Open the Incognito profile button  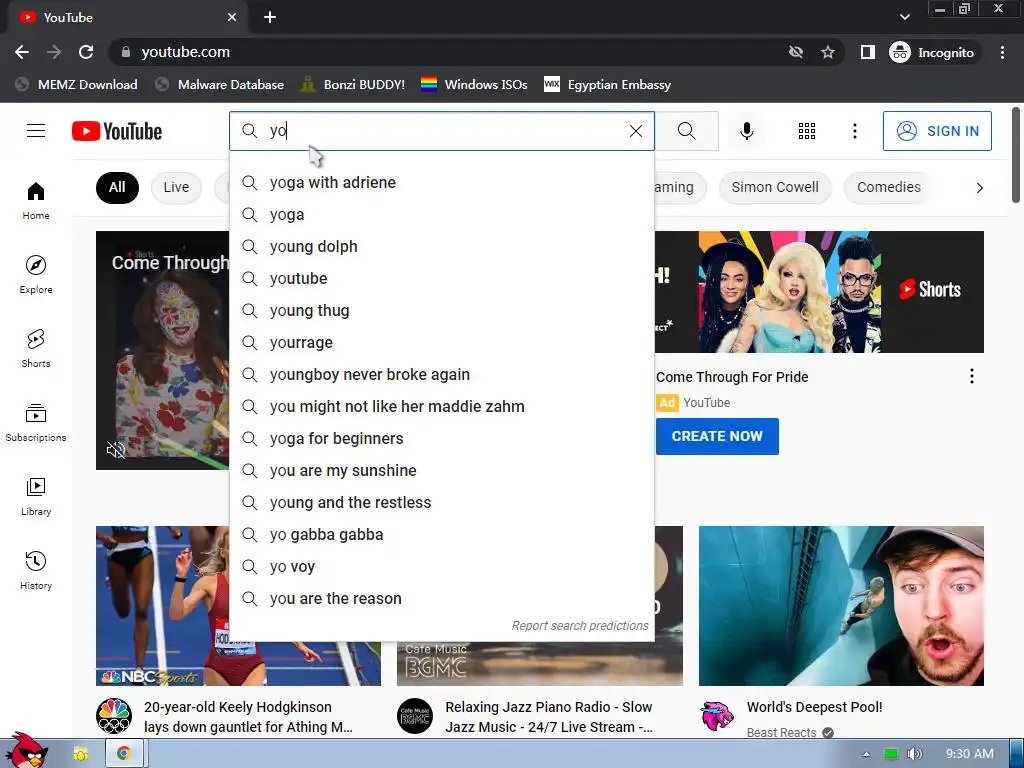932,52
